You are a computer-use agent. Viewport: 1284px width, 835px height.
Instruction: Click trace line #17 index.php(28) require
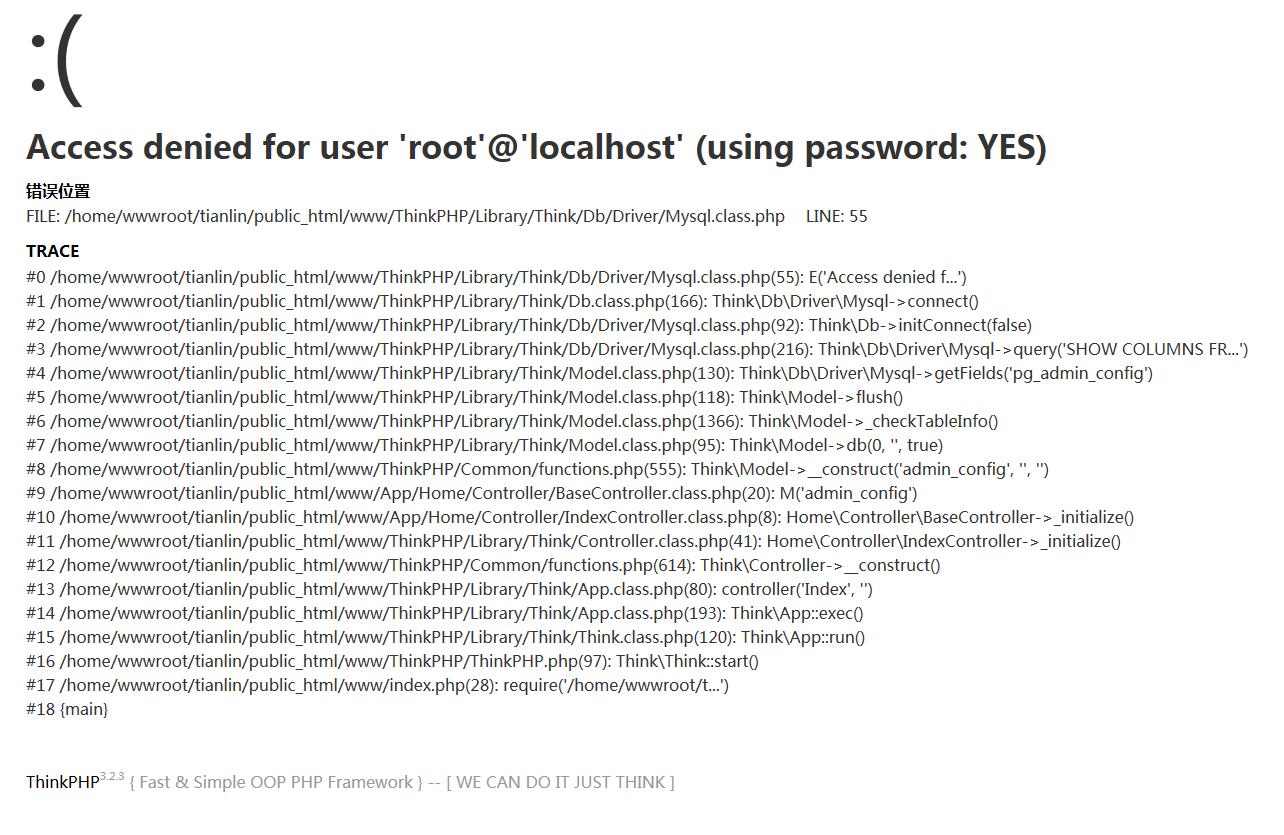(x=377, y=685)
